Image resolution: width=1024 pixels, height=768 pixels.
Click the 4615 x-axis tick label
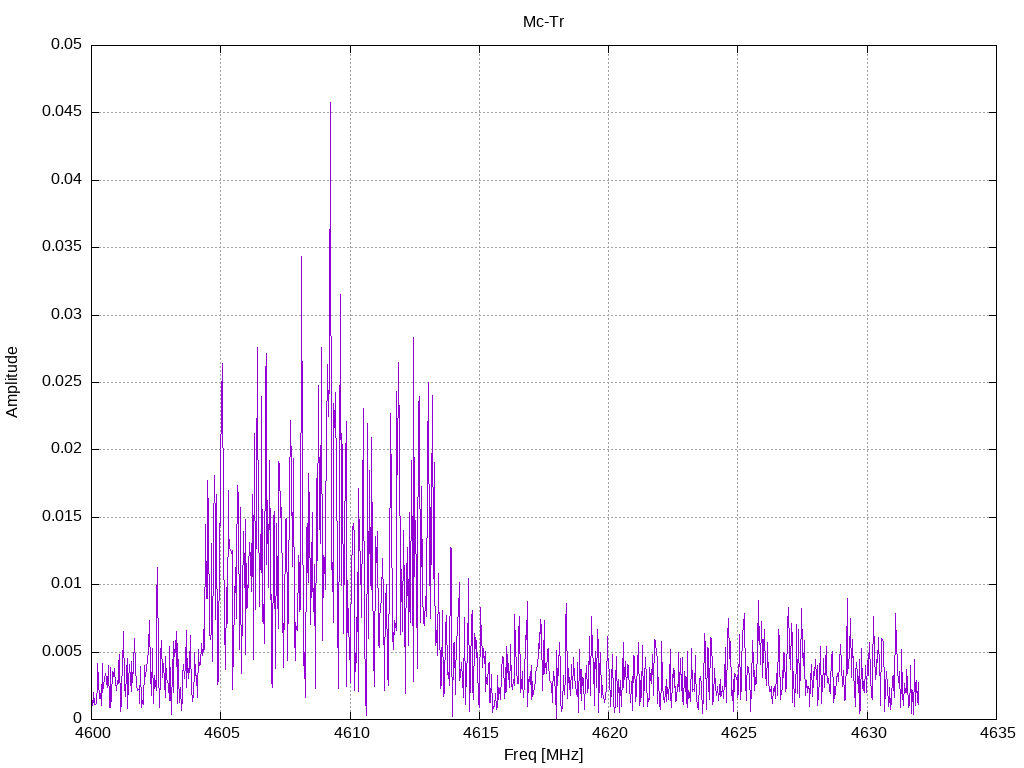coord(479,733)
